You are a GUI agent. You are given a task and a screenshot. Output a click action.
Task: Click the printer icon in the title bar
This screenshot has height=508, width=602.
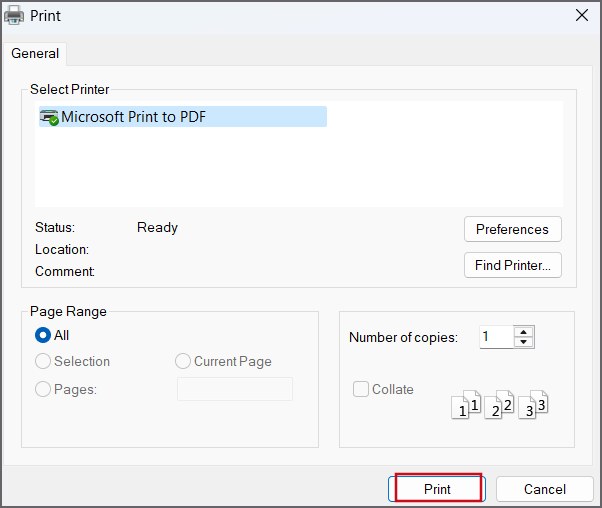click(14, 16)
